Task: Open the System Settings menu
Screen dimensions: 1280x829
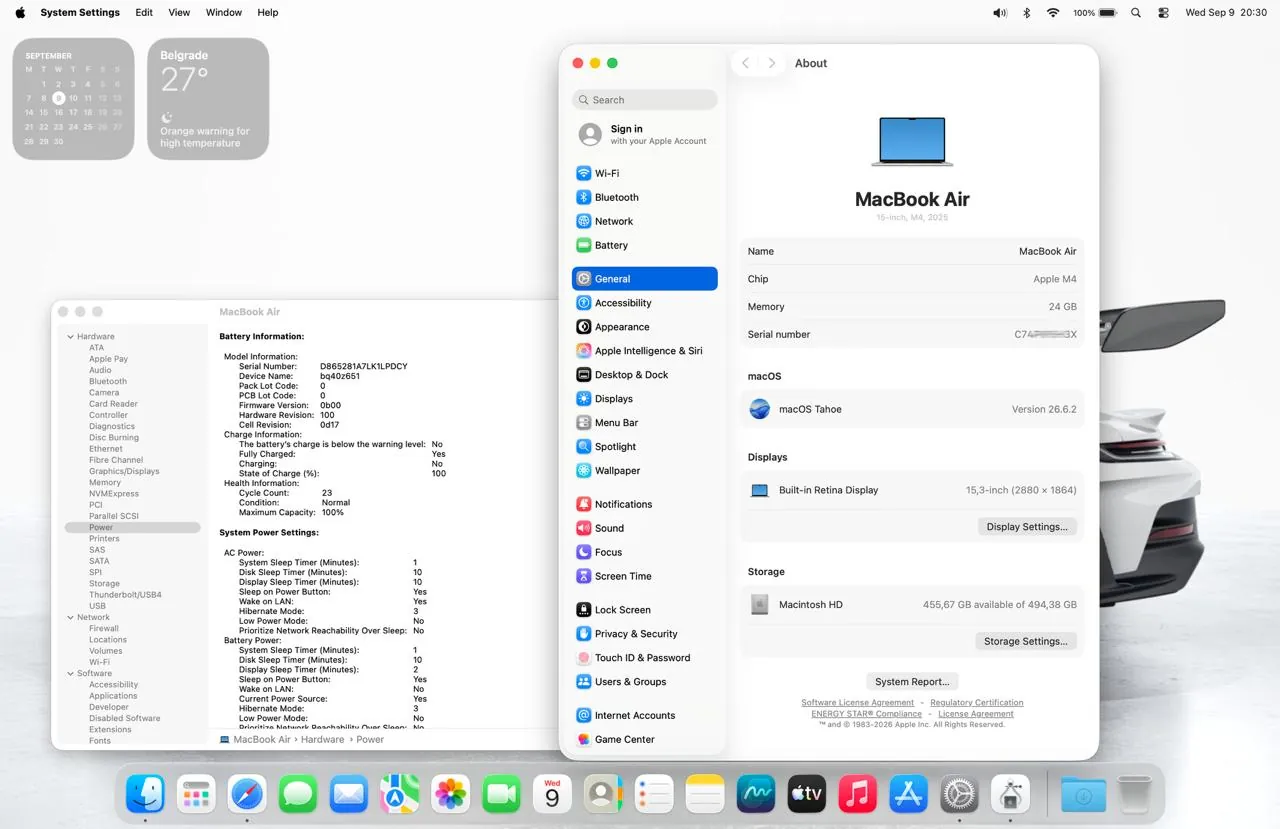Action: (80, 13)
